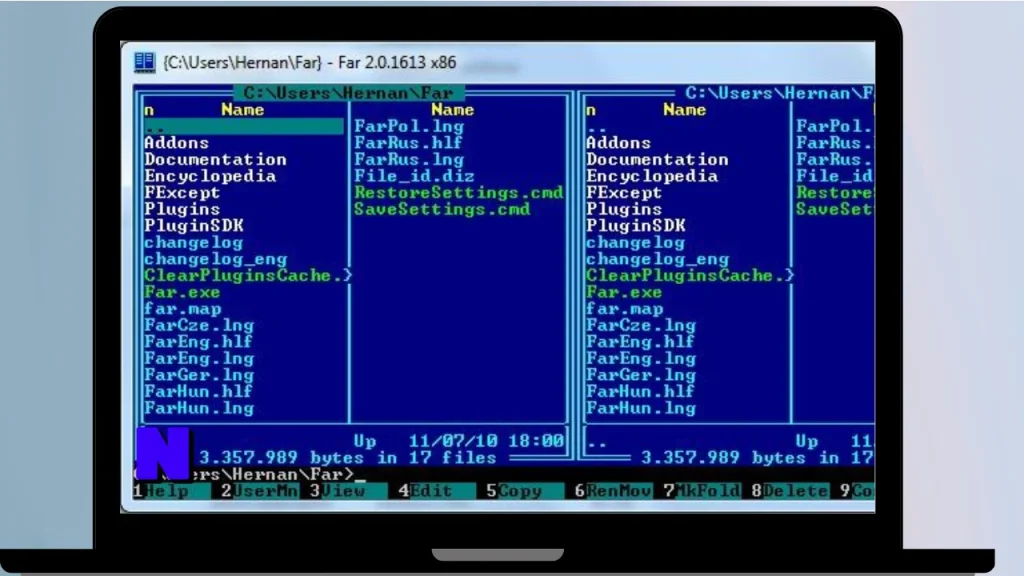
Task: Select FarGer.lng in the left panel
Action: click(199, 375)
